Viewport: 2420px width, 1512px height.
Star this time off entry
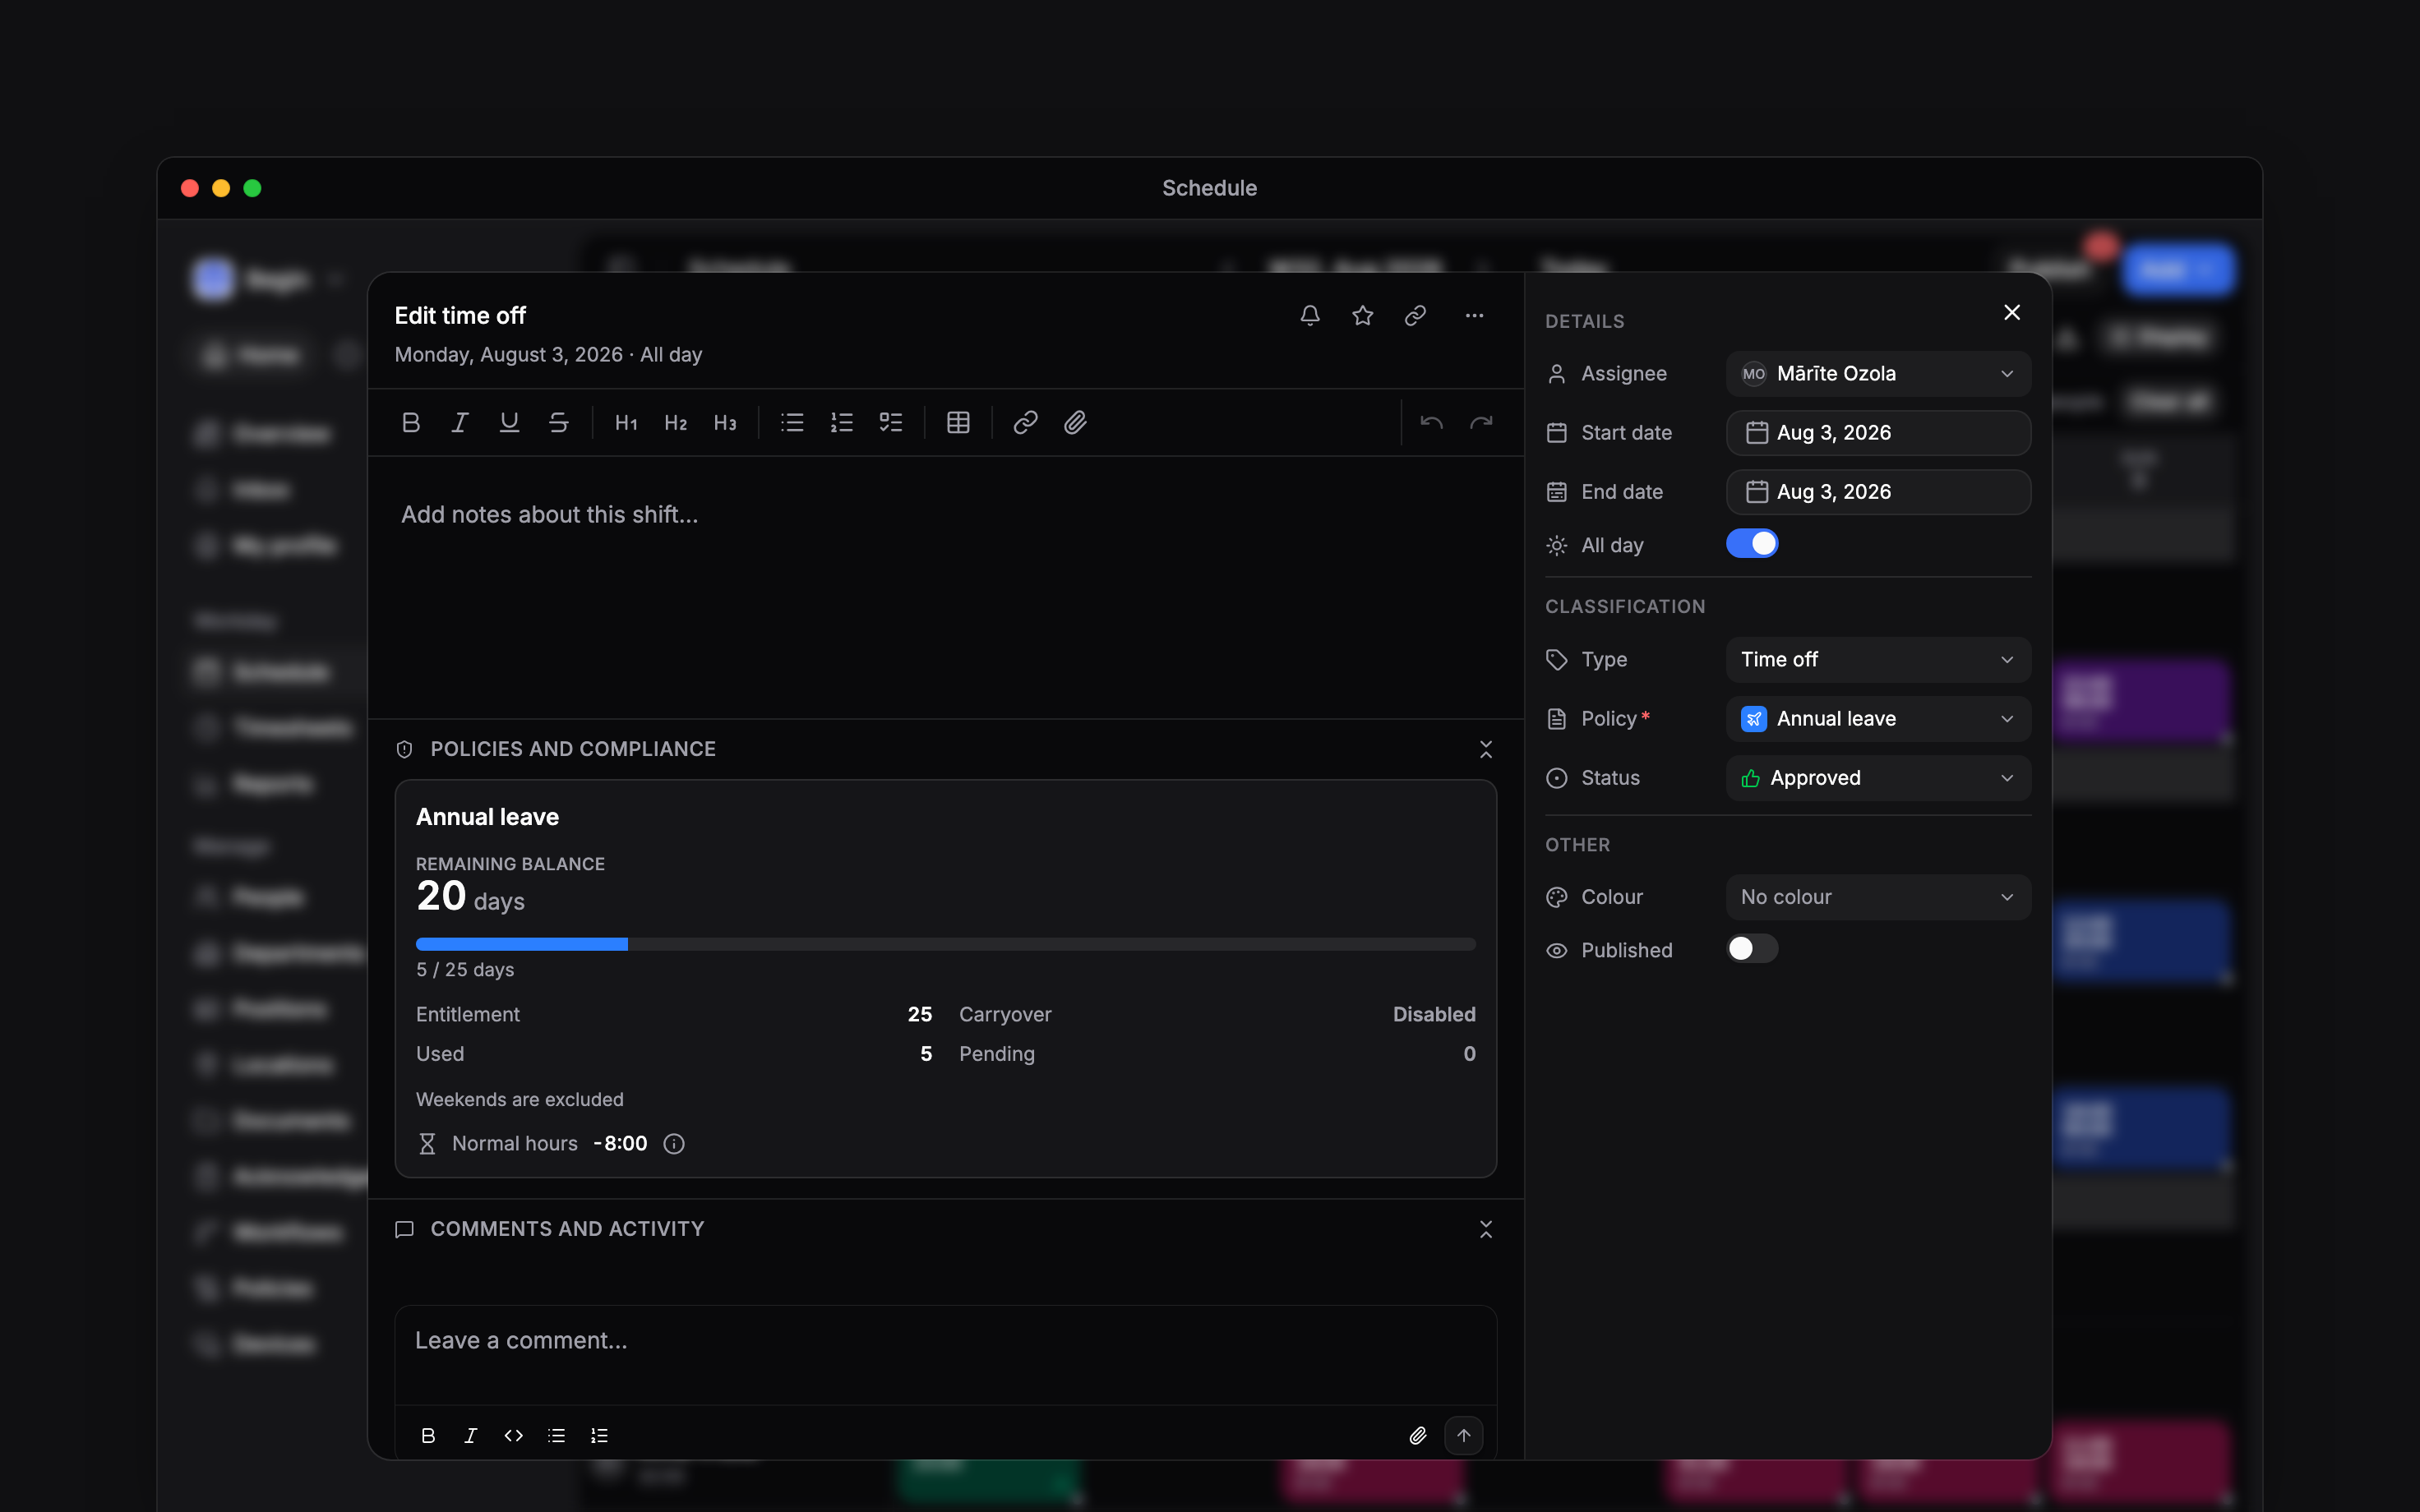click(1362, 316)
